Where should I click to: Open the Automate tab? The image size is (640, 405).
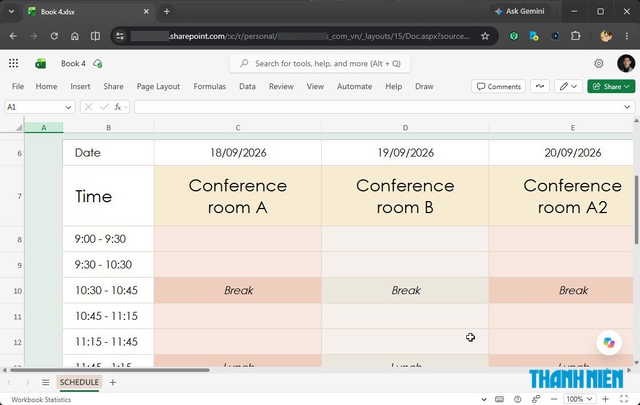(354, 86)
